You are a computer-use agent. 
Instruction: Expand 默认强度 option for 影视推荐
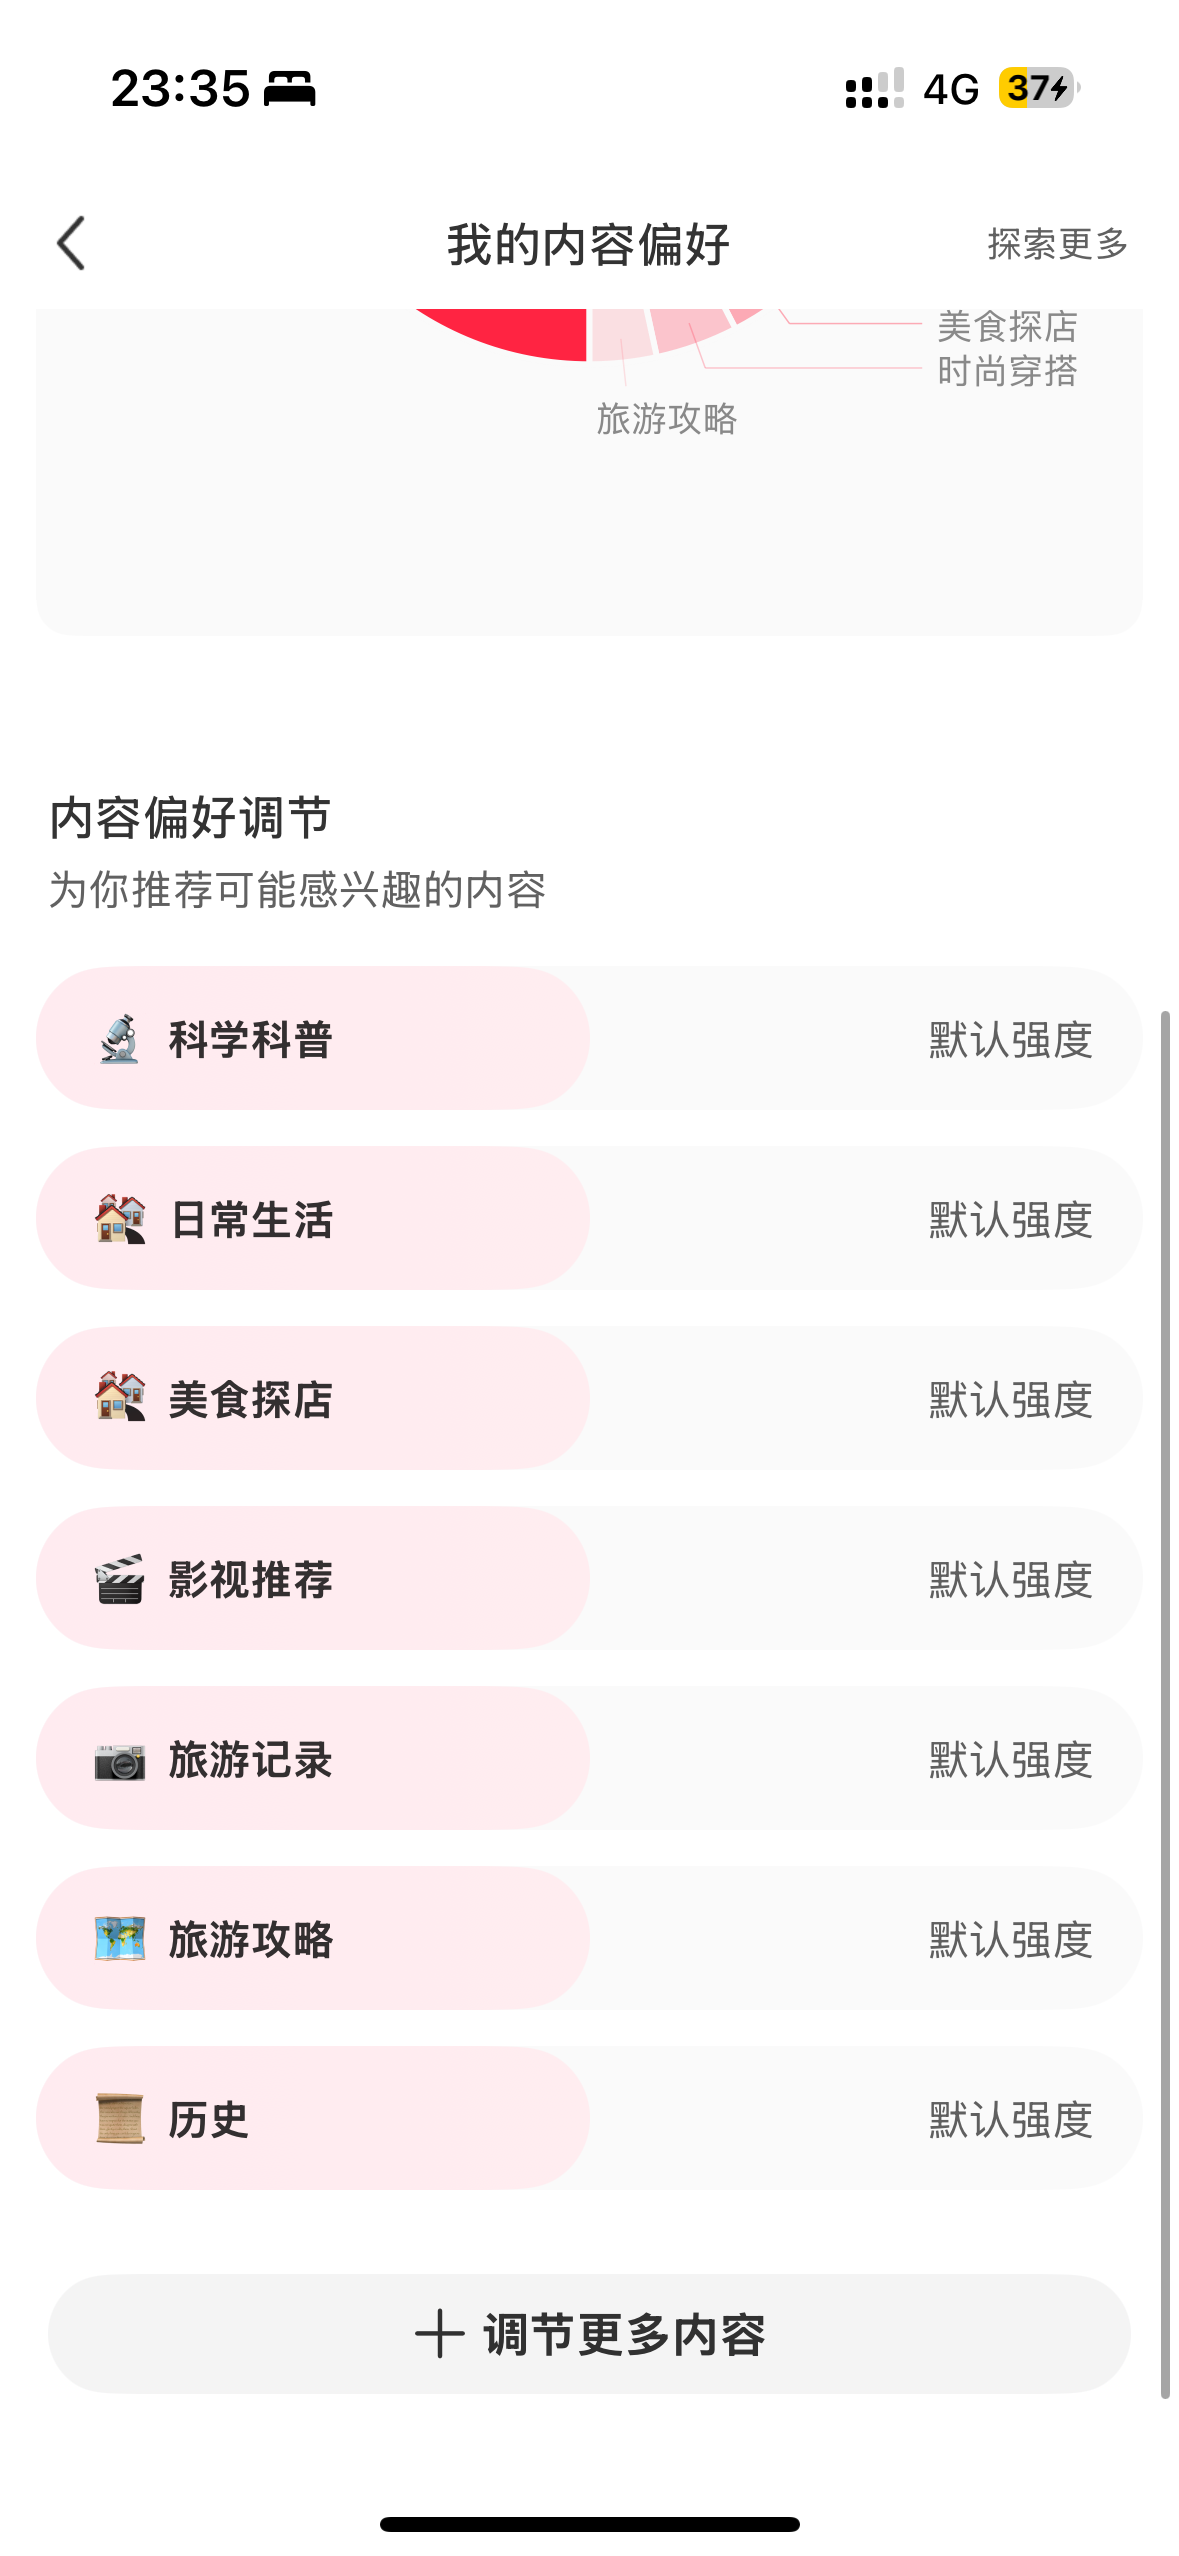(x=1010, y=1580)
